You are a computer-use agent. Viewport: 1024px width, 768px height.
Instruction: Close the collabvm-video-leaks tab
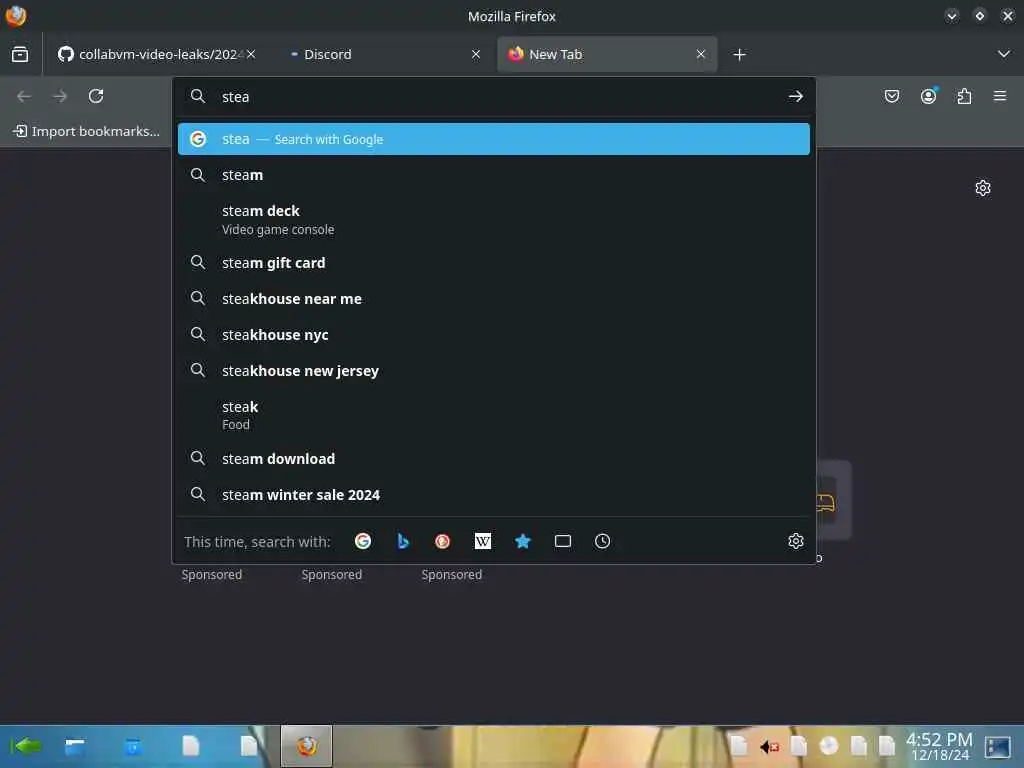coord(251,54)
